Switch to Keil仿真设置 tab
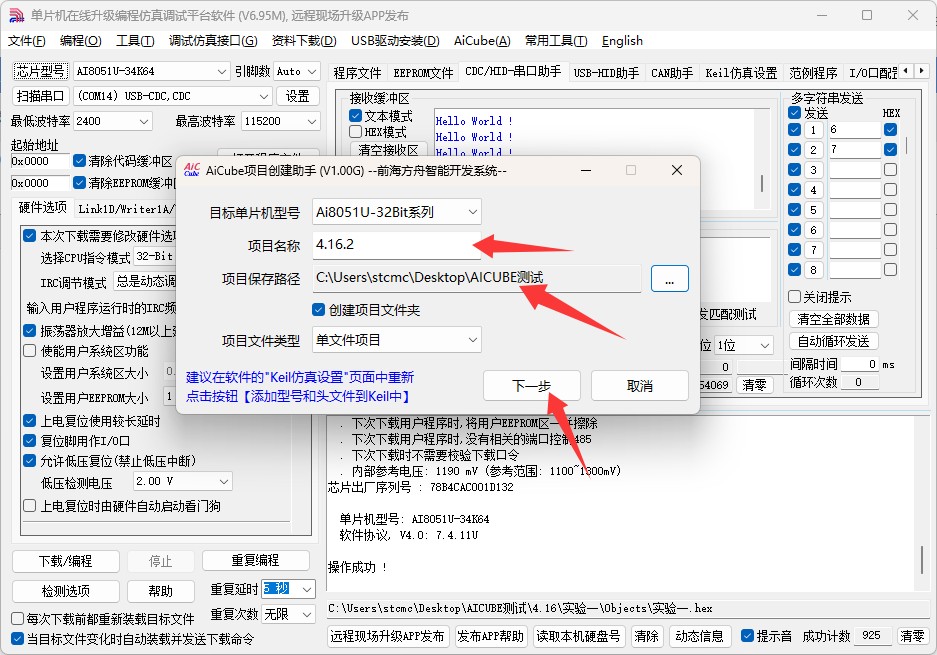Viewport: 937px width, 655px height. 741,73
